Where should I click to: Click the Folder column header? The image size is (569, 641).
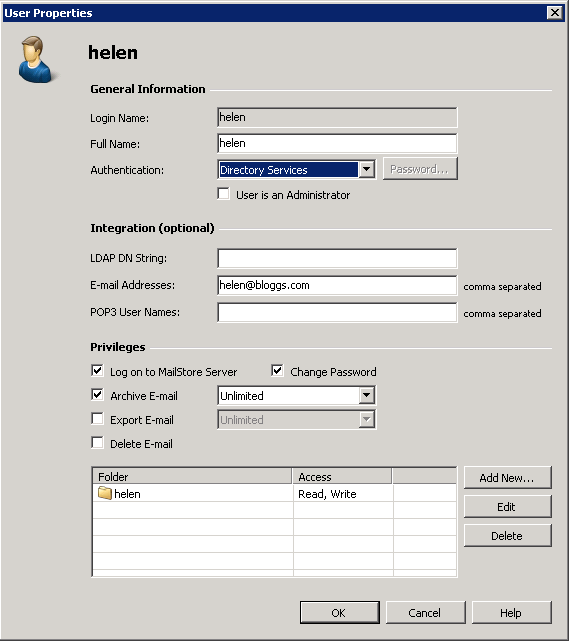(x=192, y=477)
